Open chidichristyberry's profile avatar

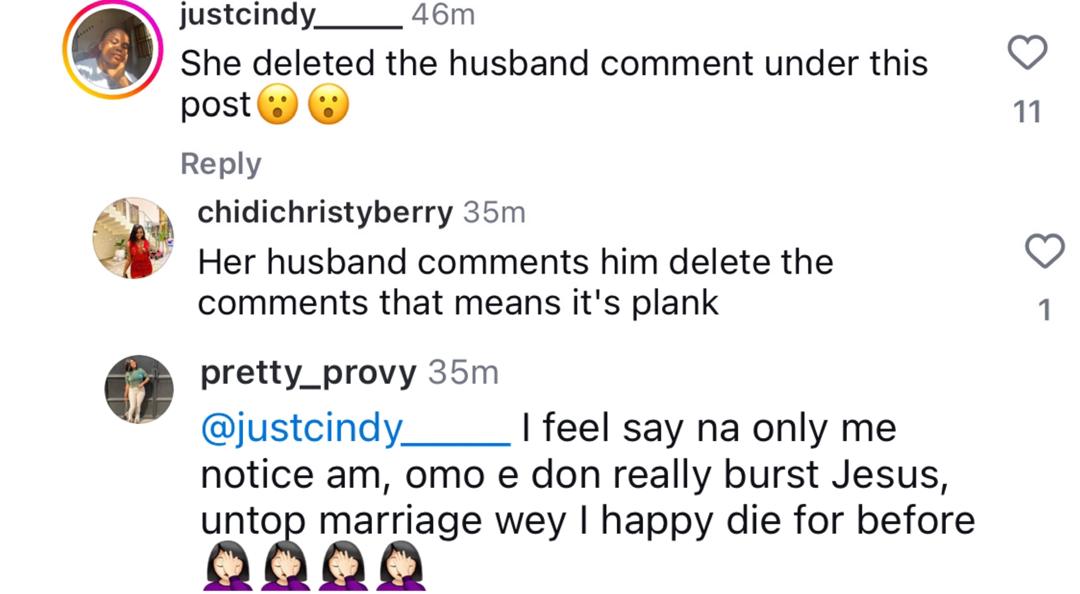(133, 237)
